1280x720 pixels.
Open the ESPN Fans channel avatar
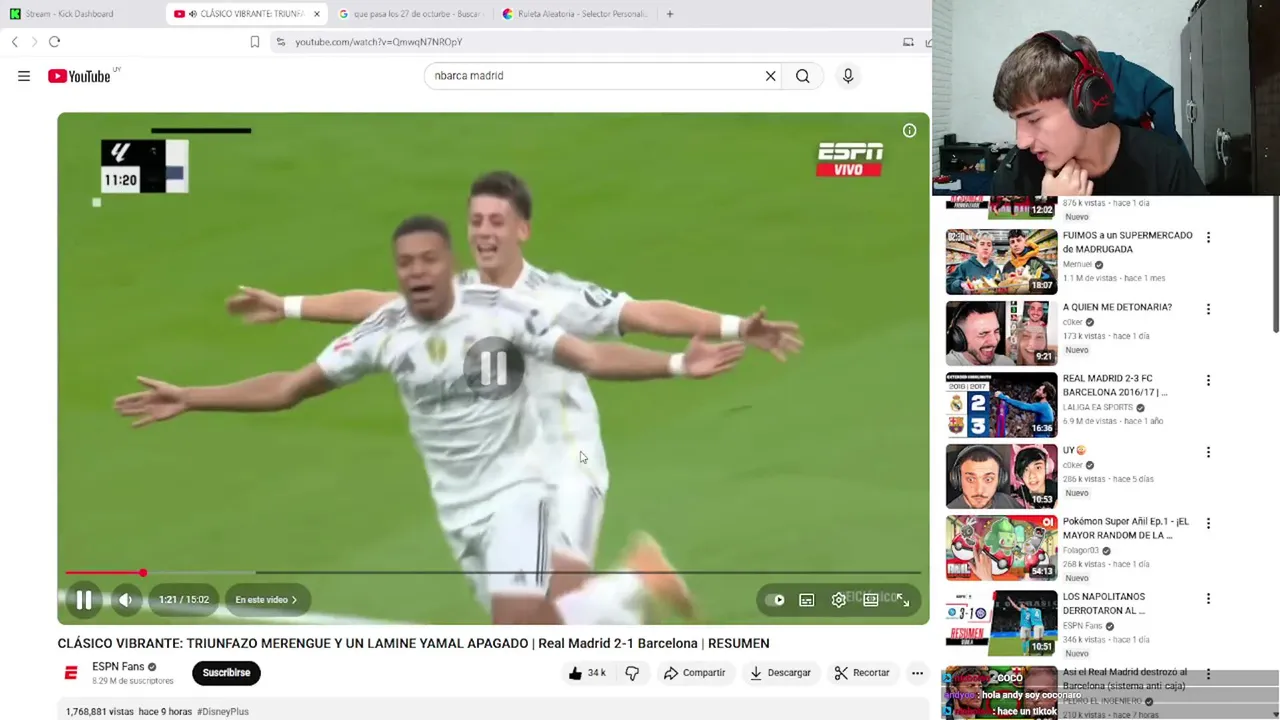[71, 673]
